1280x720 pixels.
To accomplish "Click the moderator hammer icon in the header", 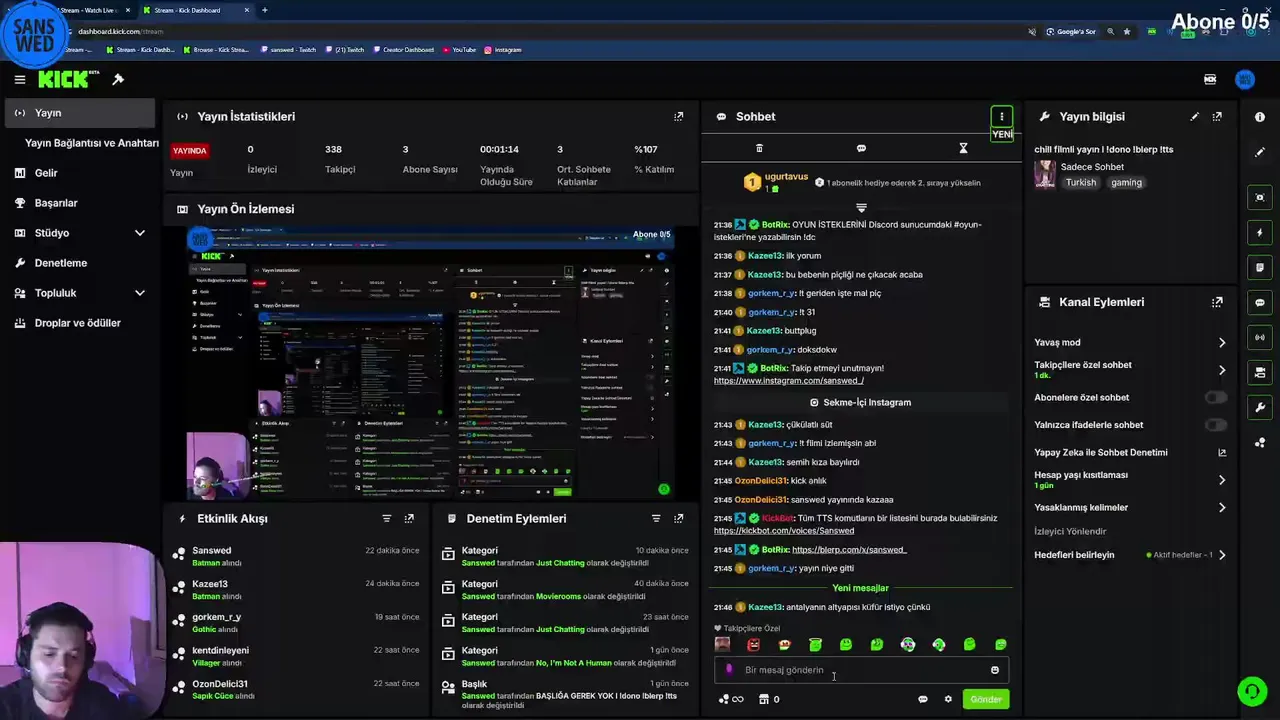I will (118, 79).
